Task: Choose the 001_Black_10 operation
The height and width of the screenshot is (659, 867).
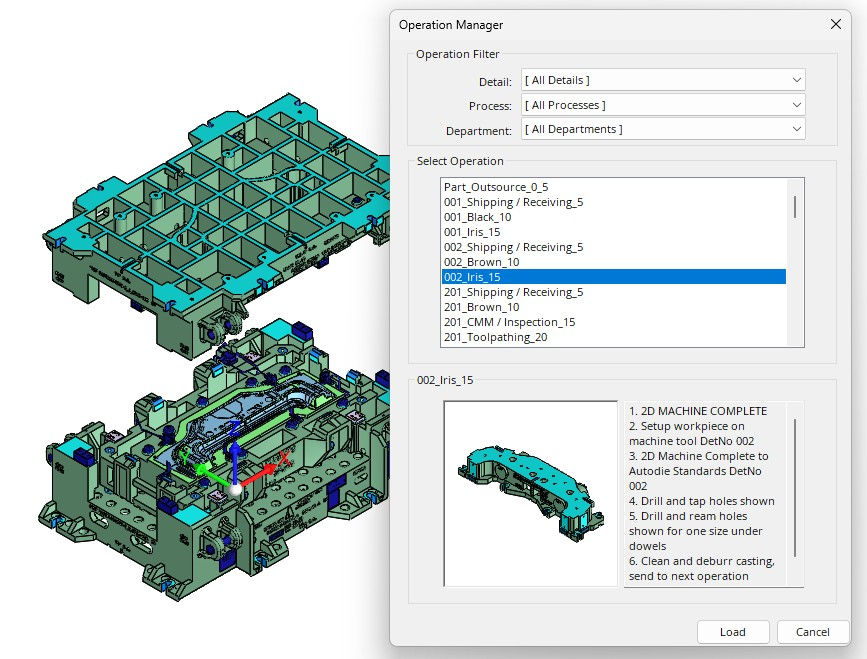Action: (614, 217)
